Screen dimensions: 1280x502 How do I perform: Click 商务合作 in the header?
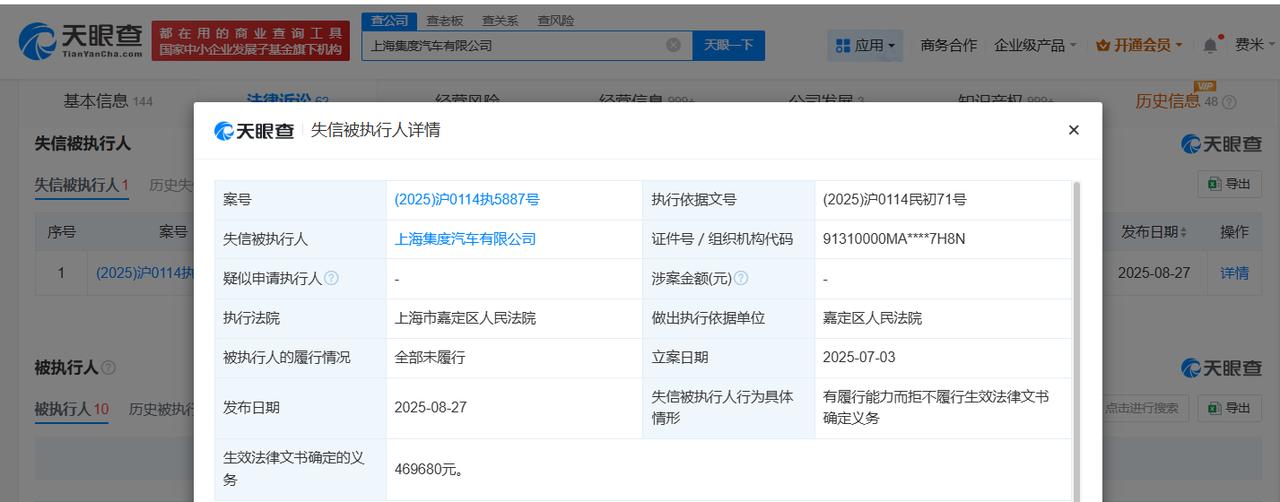click(948, 45)
